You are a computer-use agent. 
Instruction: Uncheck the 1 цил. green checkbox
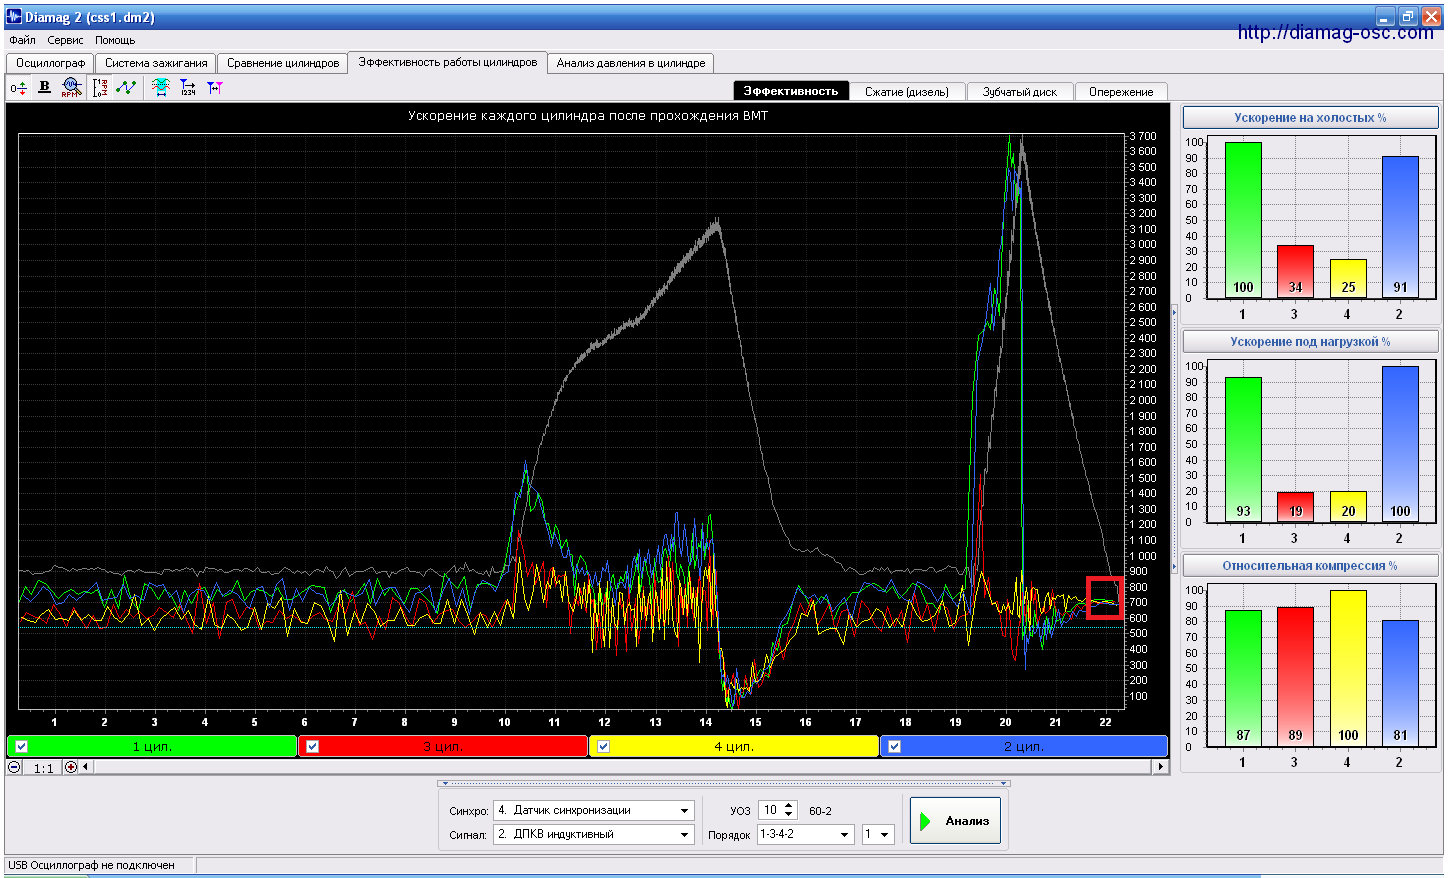click(x=21, y=746)
